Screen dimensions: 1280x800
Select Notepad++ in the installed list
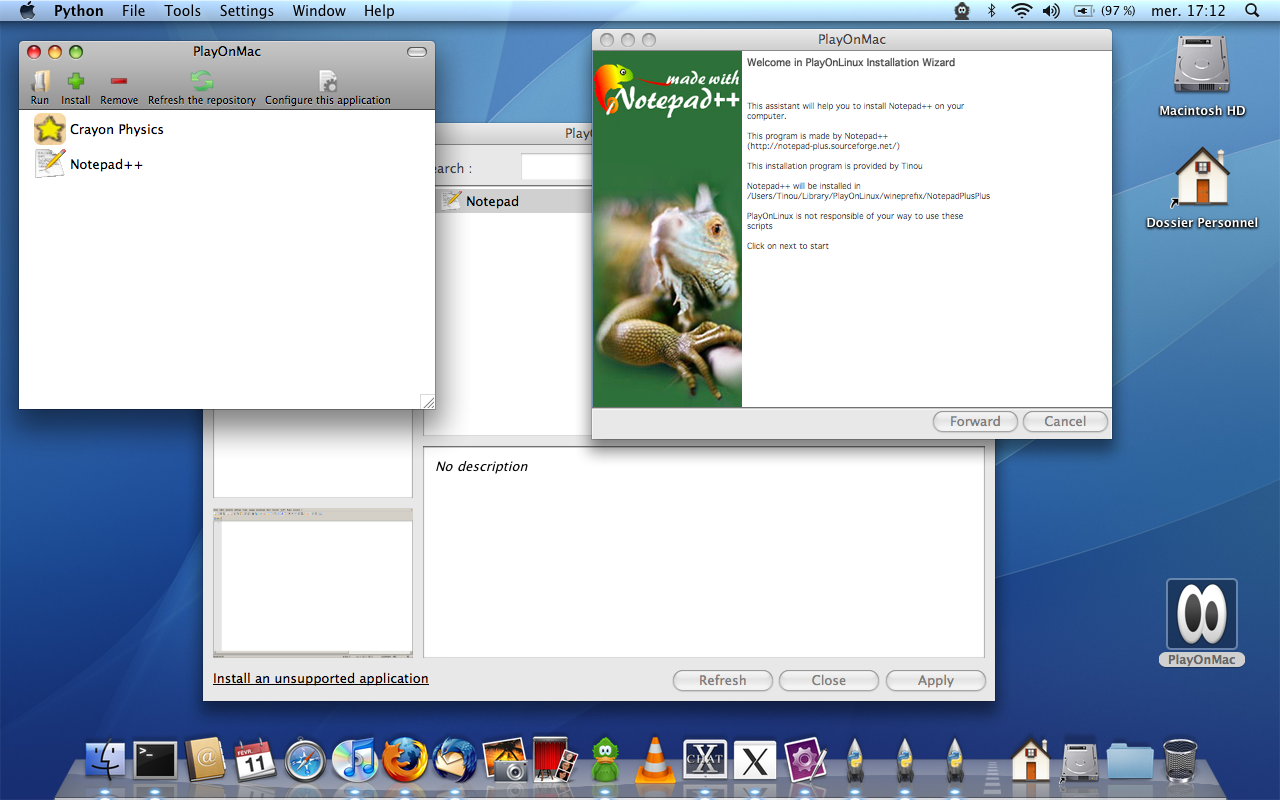[x=106, y=164]
